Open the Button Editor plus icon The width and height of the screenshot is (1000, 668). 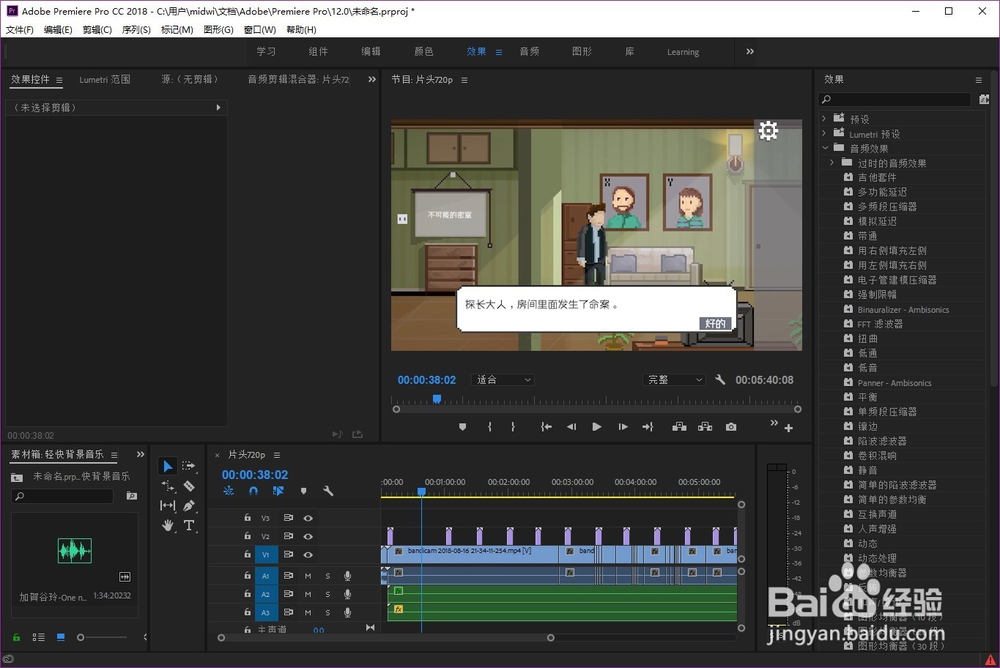tap(789, 429)
